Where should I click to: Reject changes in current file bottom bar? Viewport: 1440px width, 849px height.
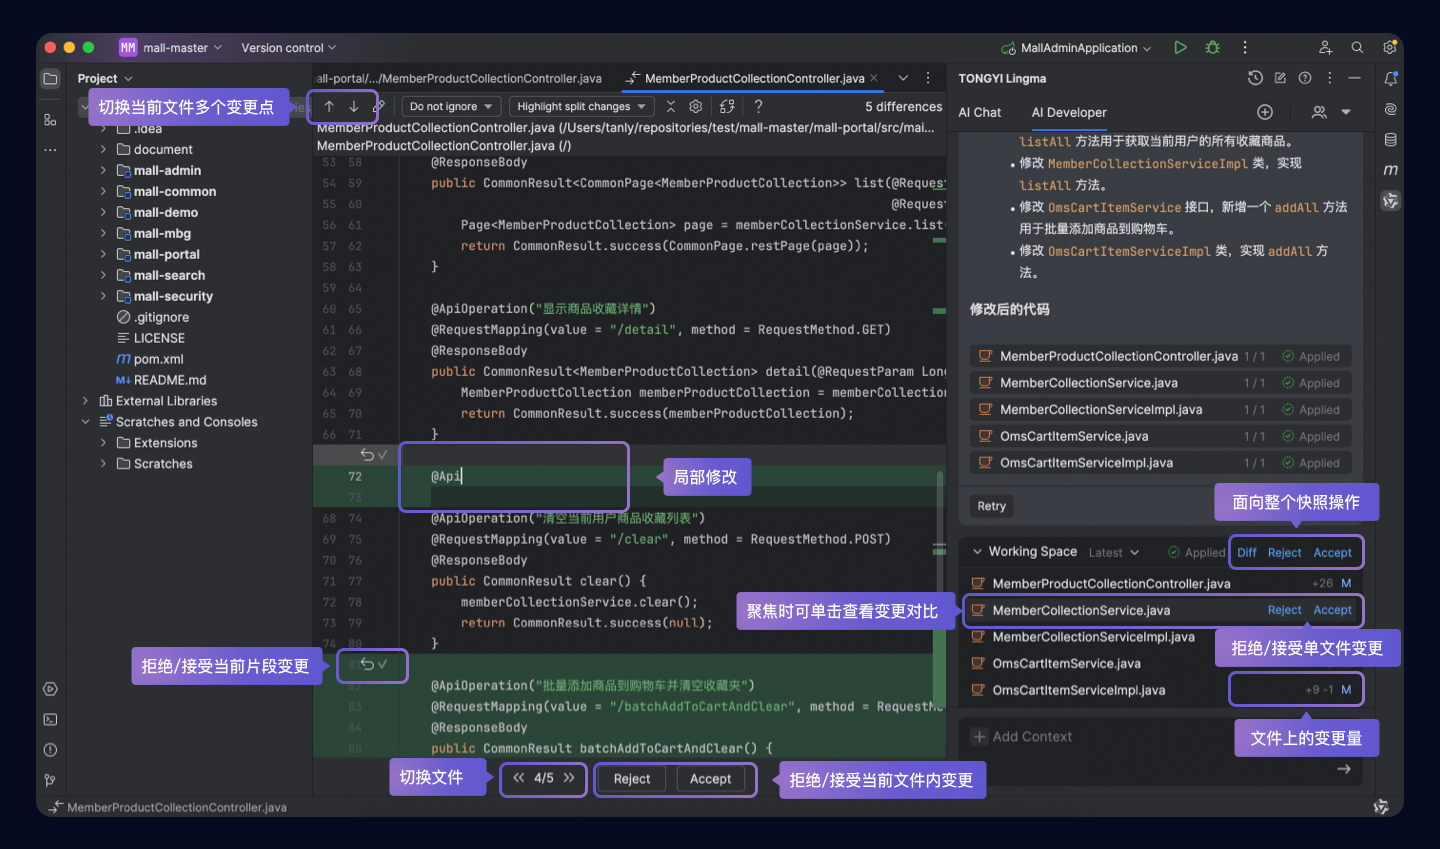click(x=632, y=779)
